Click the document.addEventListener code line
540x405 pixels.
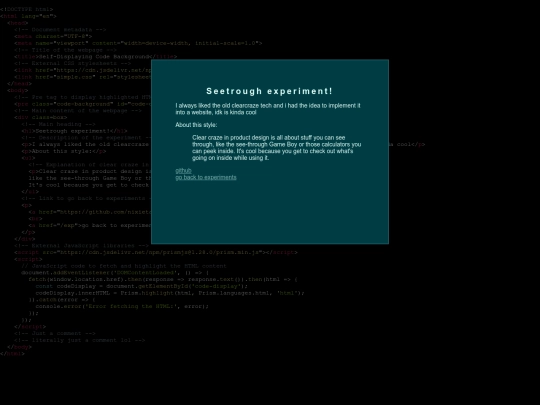(x=115, y=273)
